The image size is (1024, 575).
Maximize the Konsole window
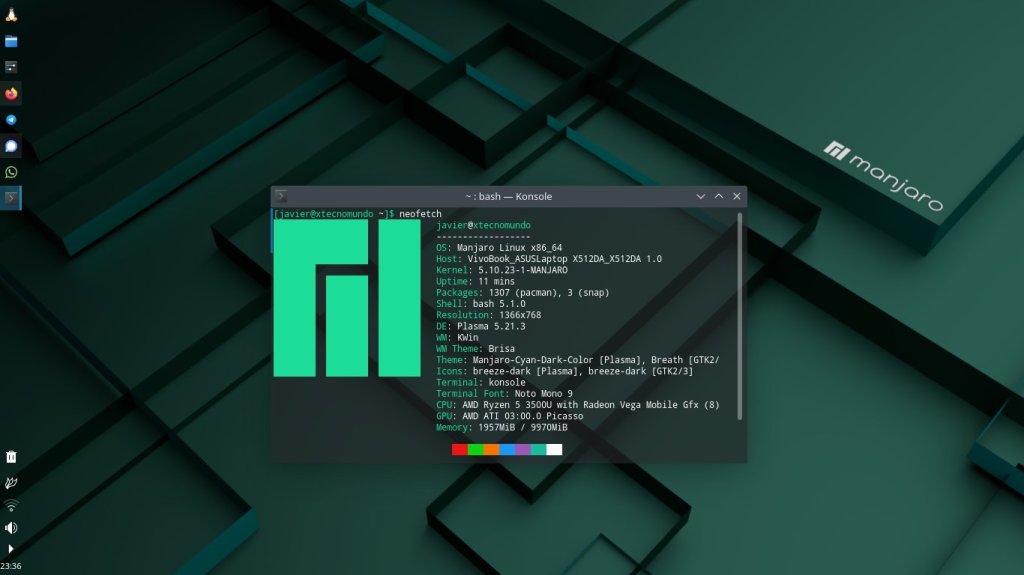[719, 197]
